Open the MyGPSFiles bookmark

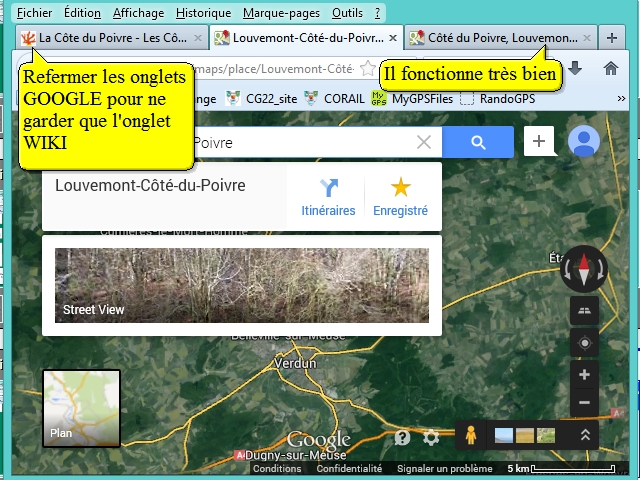pos(412,99)
